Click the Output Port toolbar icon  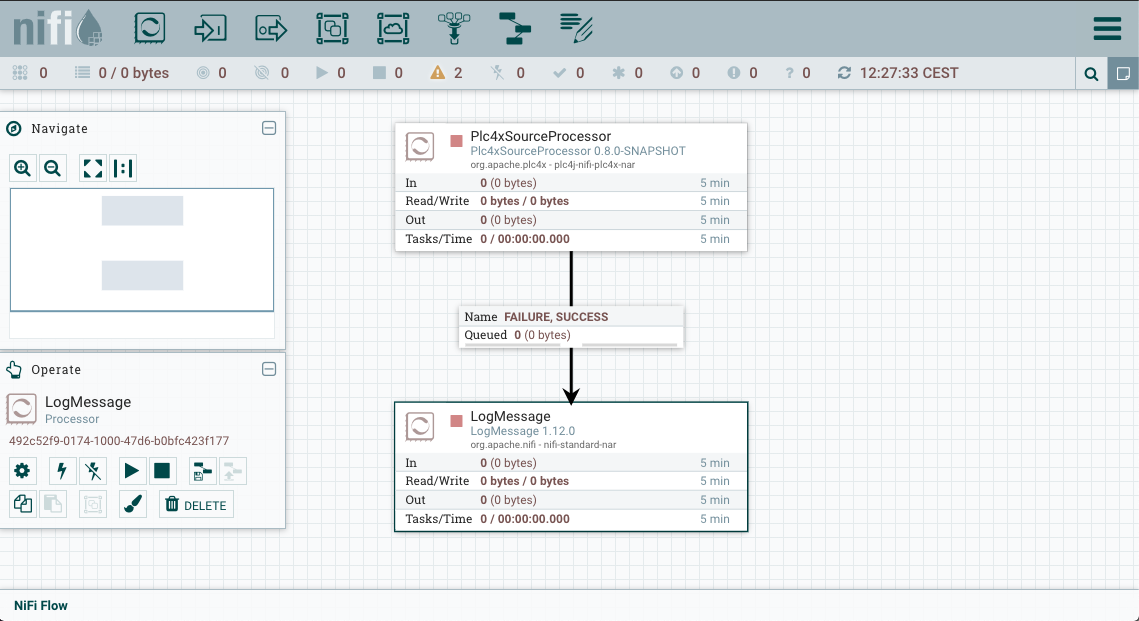(271, 28)
